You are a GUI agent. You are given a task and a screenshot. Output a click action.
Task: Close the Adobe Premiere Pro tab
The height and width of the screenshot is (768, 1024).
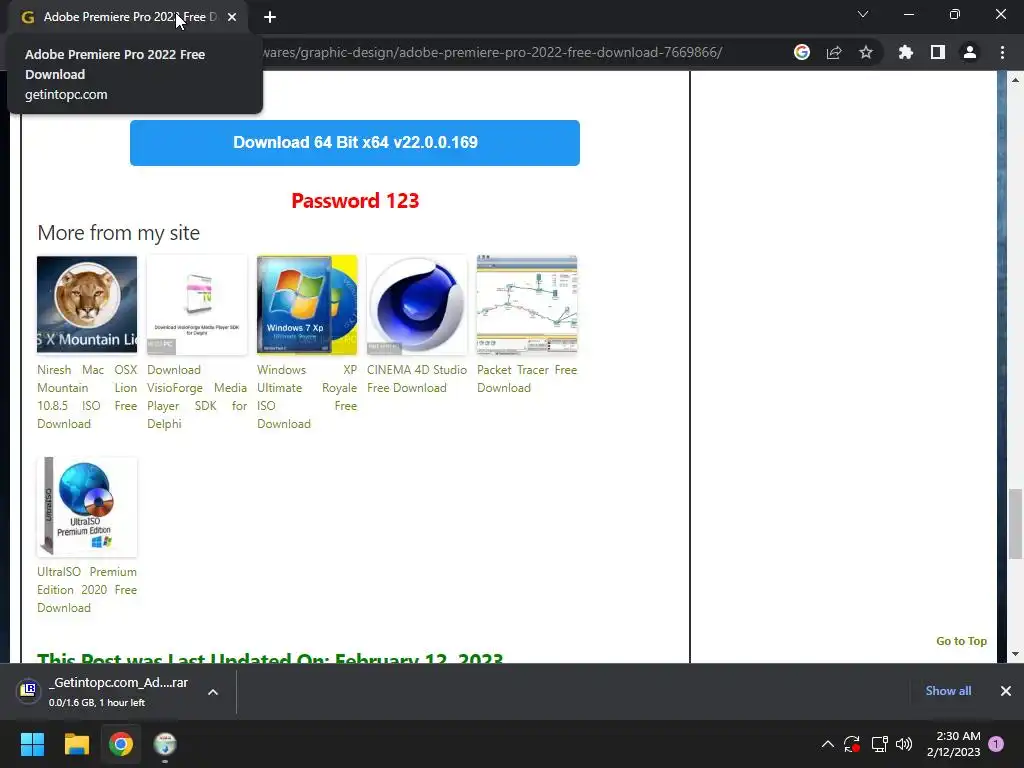232,17
